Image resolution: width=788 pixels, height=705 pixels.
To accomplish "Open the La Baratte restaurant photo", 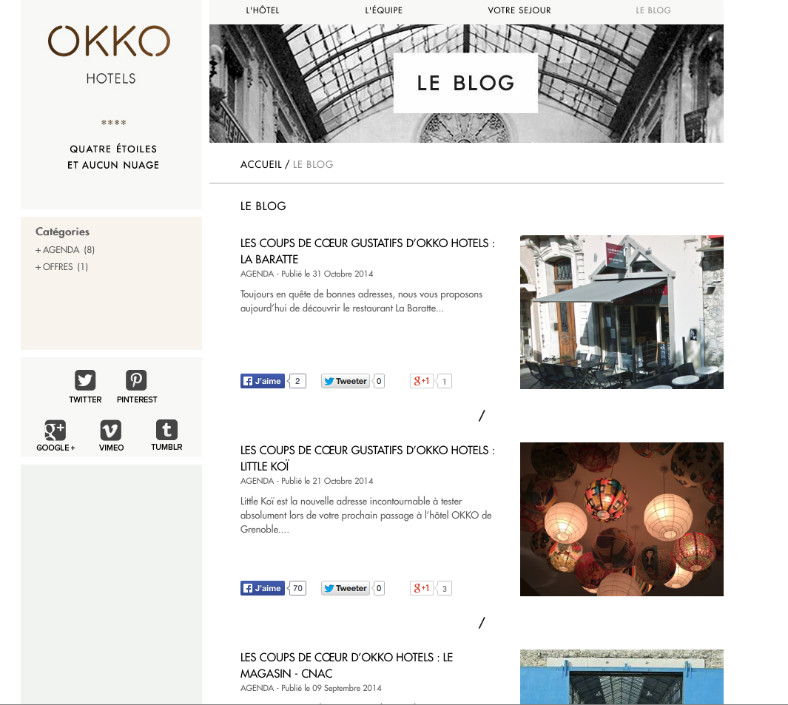I will [622, 312].
